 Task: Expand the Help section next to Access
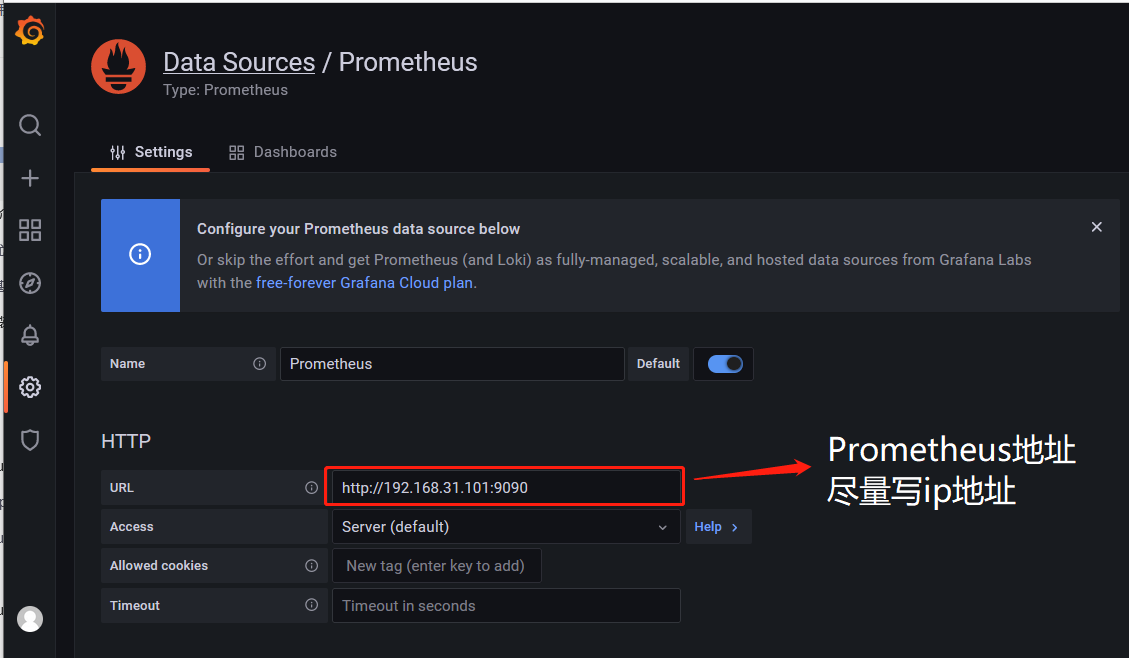pos(717,526)
